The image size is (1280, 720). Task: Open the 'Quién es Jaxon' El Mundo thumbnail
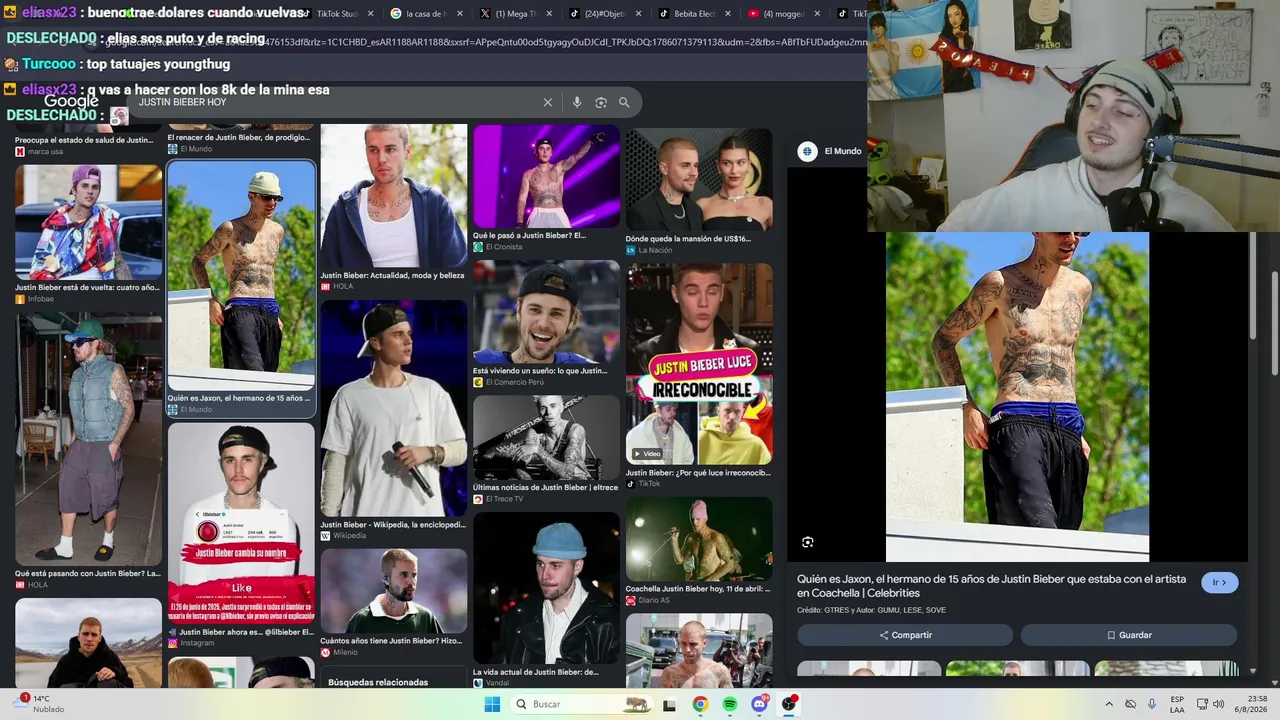[241, 277]
